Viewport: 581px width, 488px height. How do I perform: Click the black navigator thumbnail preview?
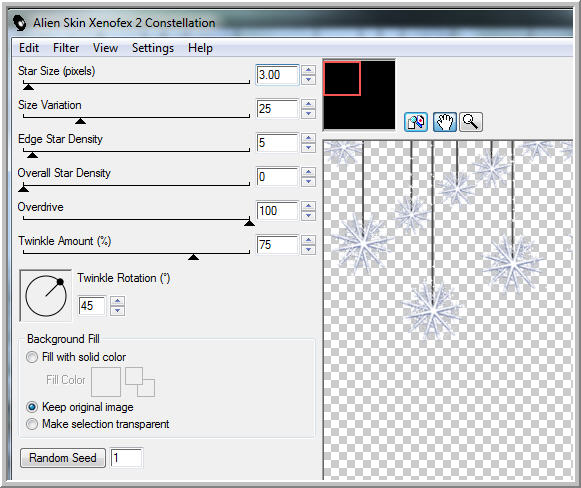pos(359,94)
